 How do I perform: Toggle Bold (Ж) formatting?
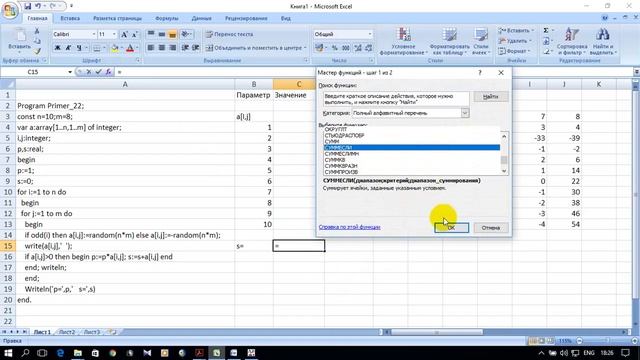[x=58, y=48]
